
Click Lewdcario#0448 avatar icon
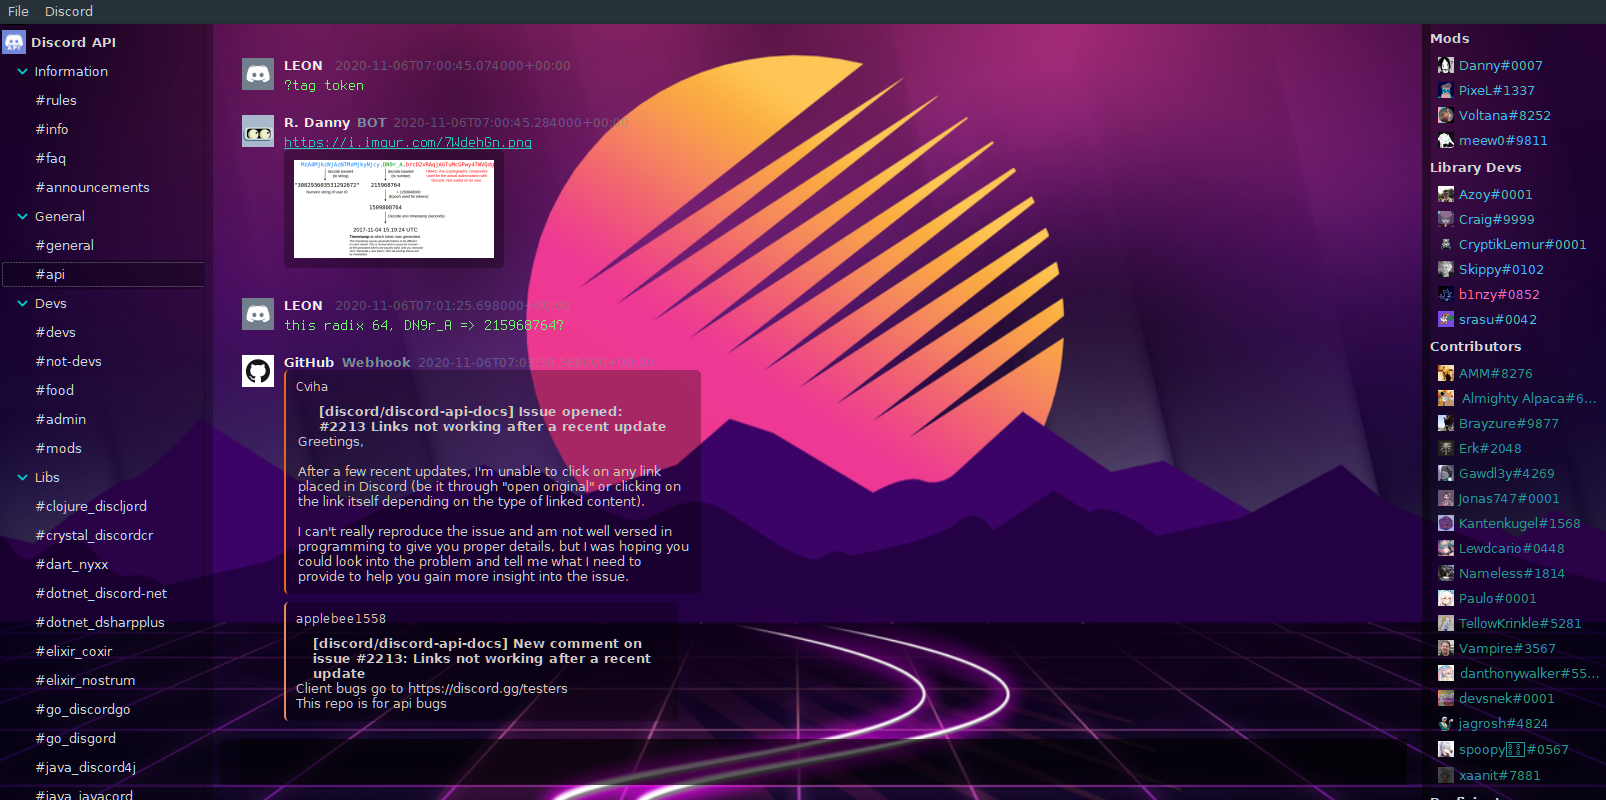pos(1446,548)
